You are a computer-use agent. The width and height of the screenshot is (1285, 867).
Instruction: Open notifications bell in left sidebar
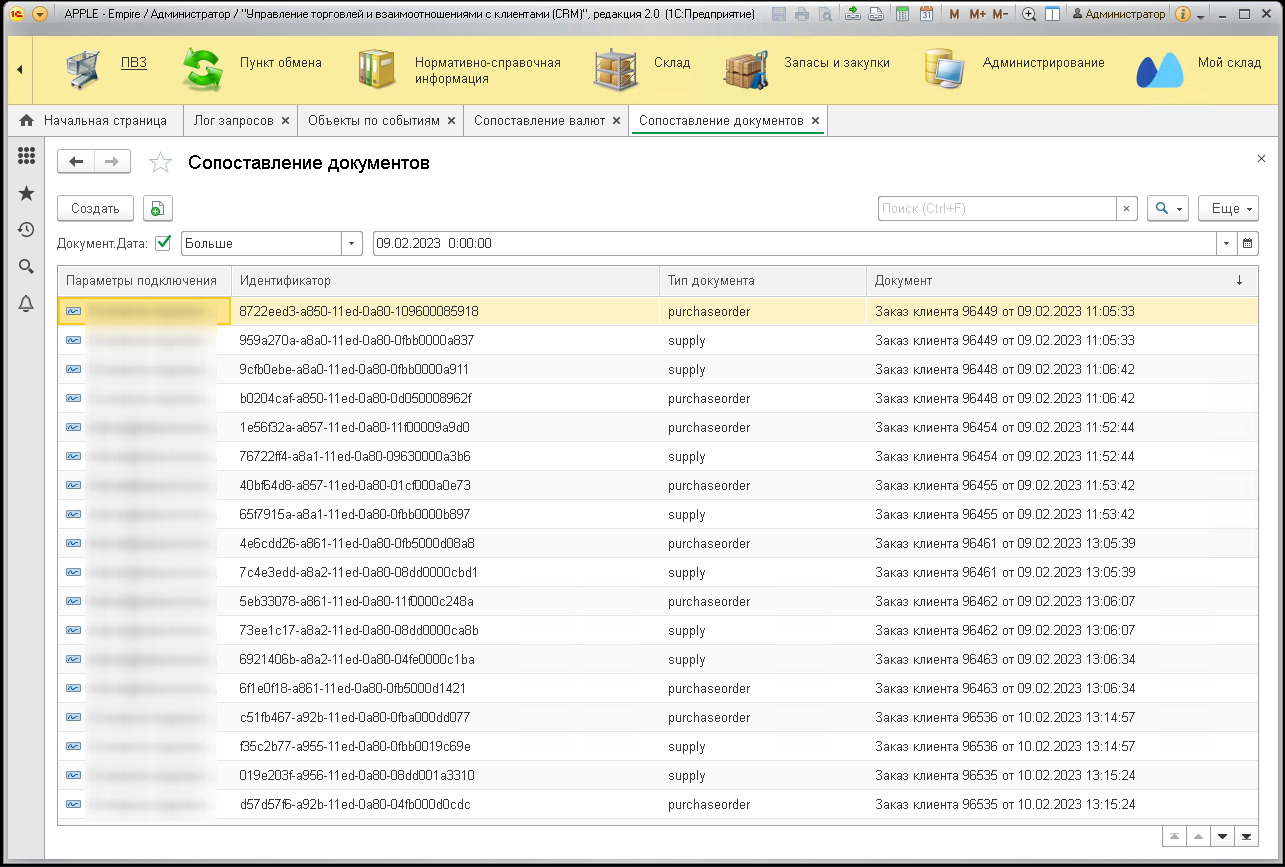tap(27, 304)
